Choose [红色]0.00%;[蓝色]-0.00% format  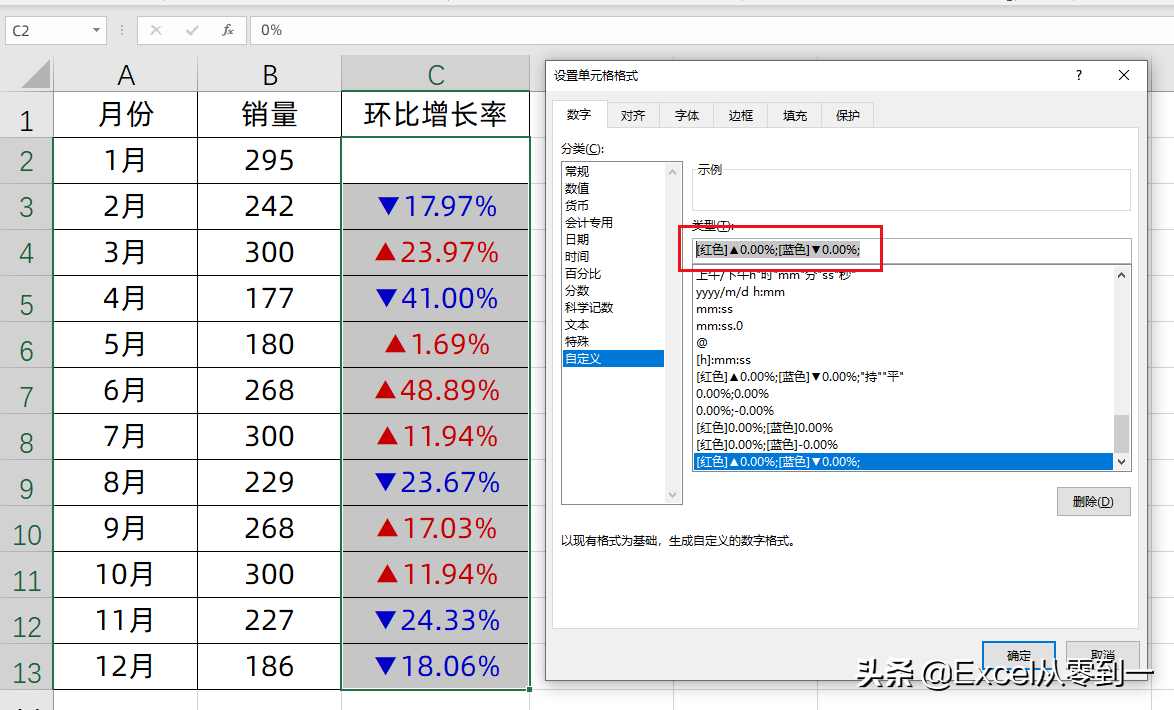904,445
